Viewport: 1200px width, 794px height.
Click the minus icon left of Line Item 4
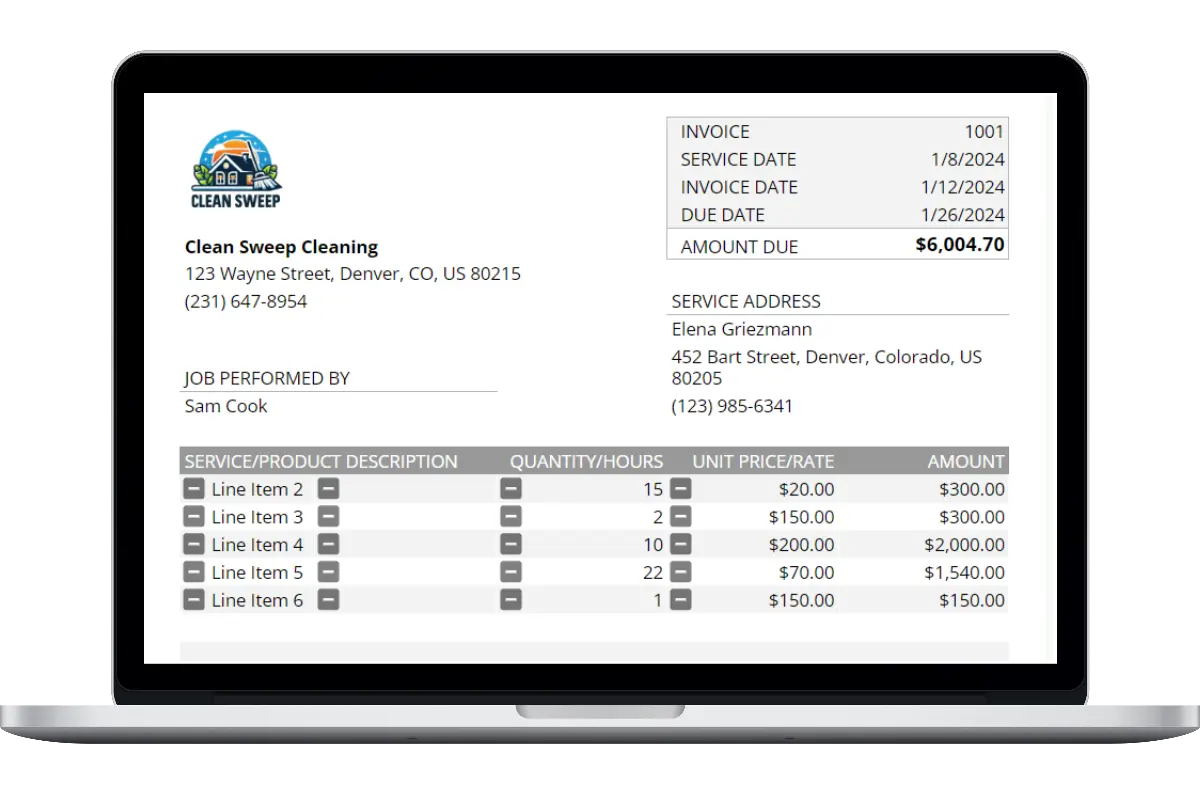tap(194, 545)
